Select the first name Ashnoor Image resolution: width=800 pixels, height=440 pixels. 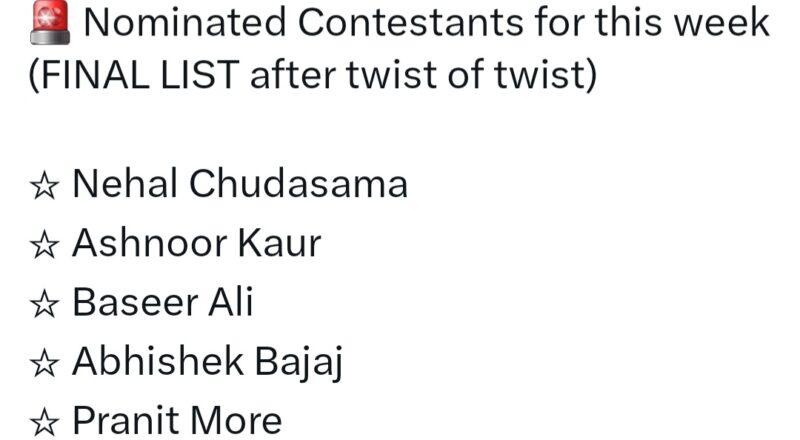tap(151, 243)
